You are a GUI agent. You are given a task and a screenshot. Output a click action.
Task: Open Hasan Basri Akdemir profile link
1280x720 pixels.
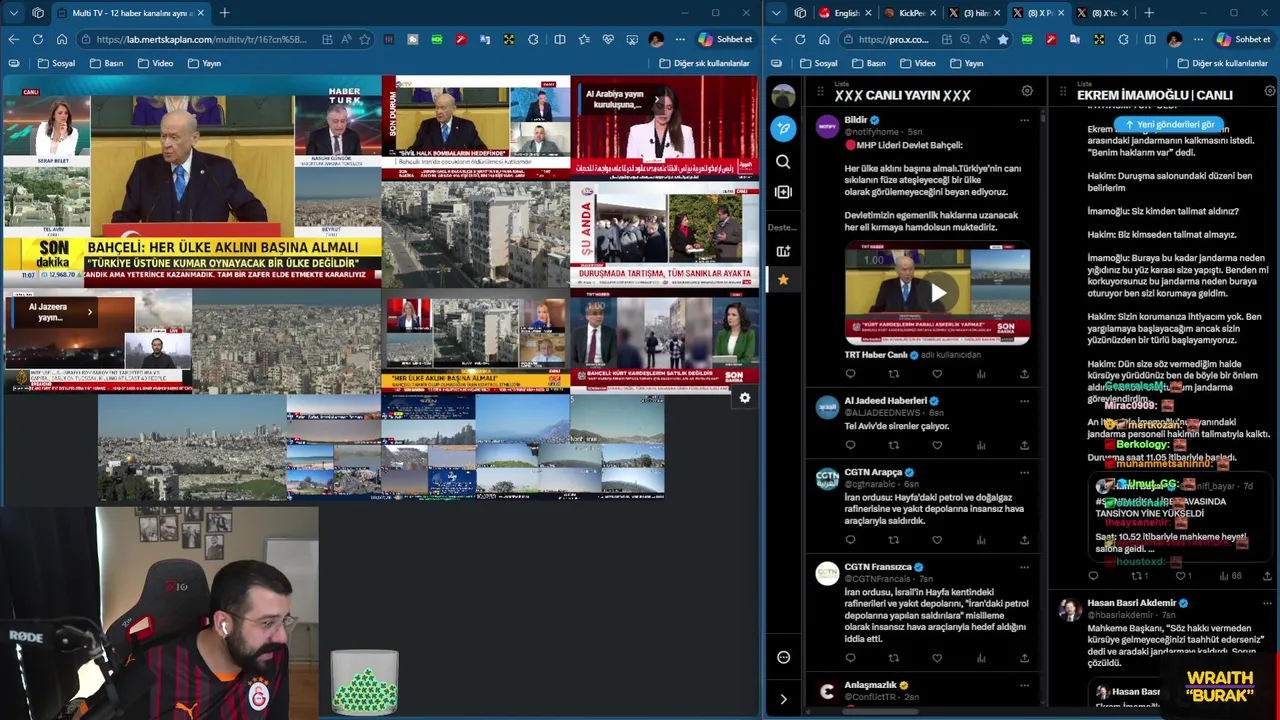(1131, 603)
